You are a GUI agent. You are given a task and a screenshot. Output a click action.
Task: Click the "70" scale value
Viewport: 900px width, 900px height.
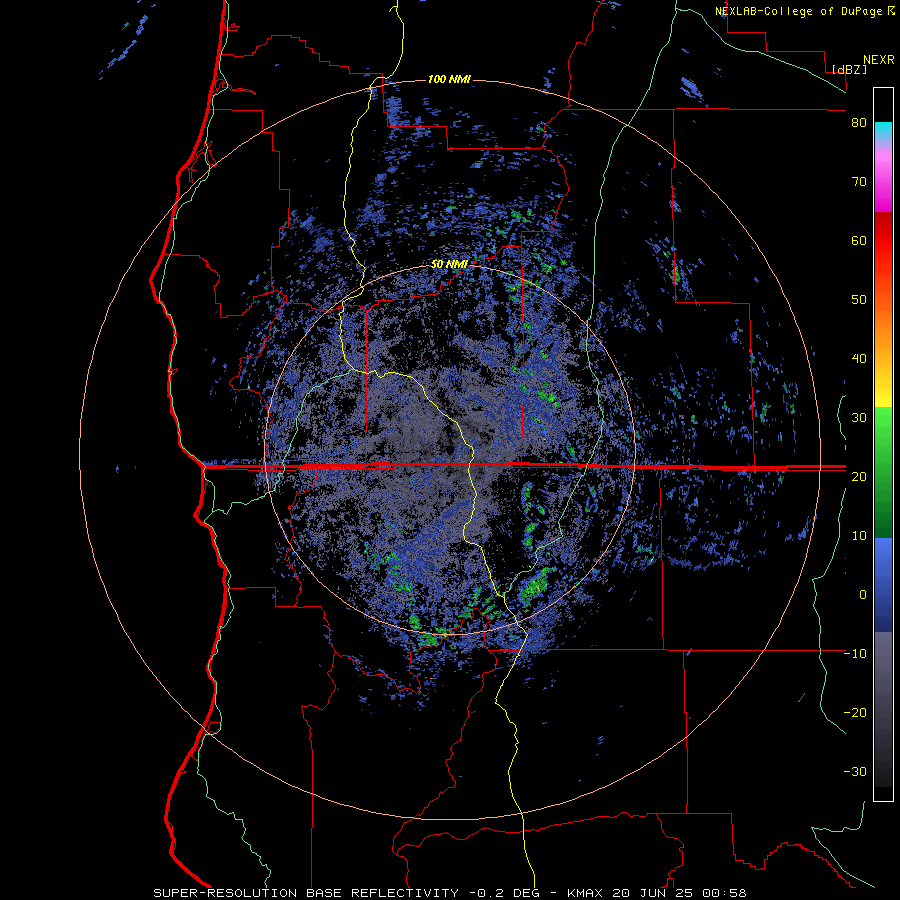point(859,181)
